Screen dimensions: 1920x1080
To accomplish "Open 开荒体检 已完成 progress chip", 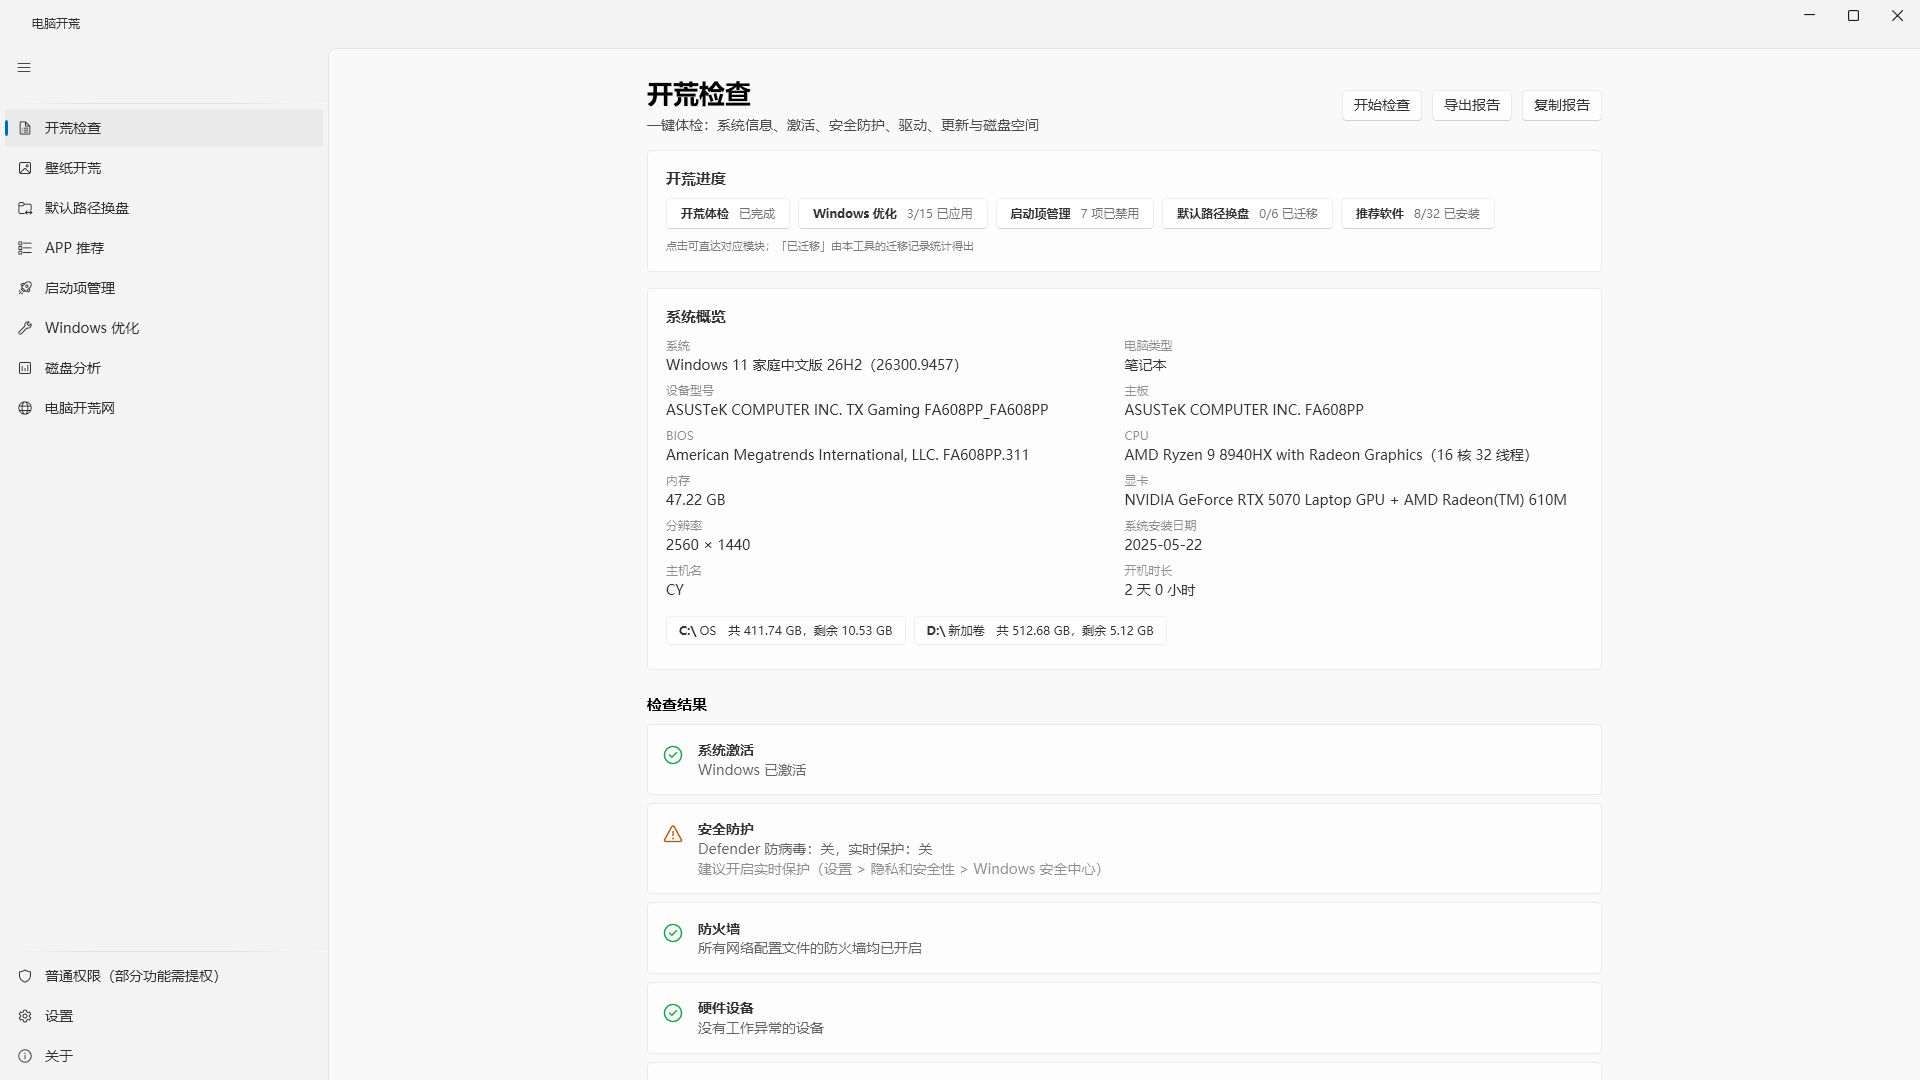I will click(728, 214).
